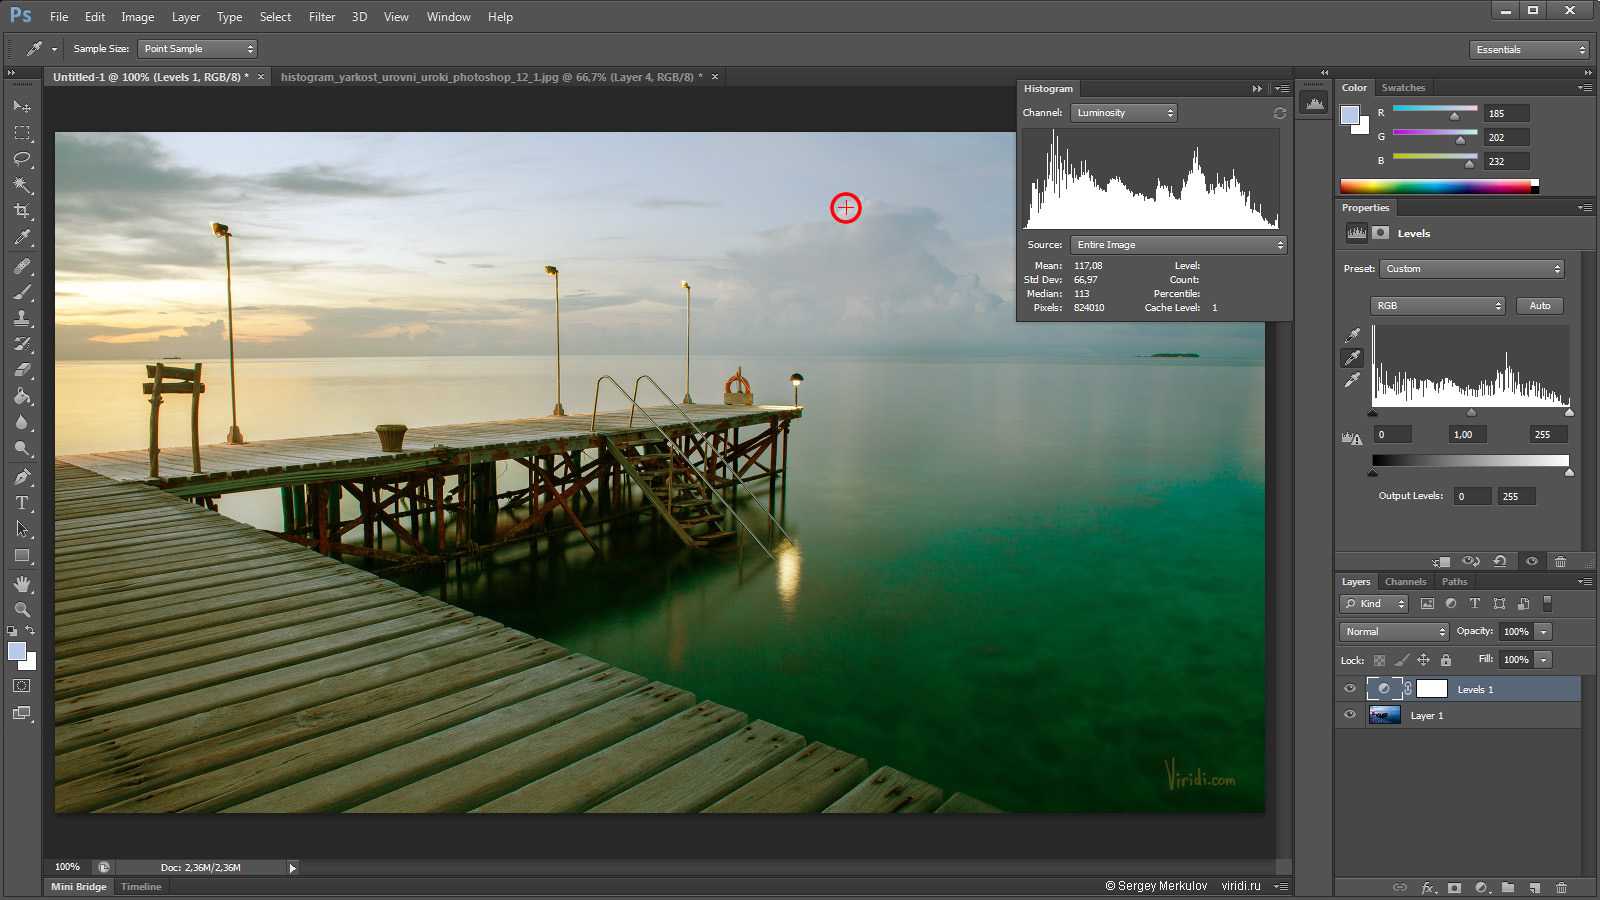1600x900 pixels.
Task: Click the Output Levels 255 field
Action: [1516, 497]
